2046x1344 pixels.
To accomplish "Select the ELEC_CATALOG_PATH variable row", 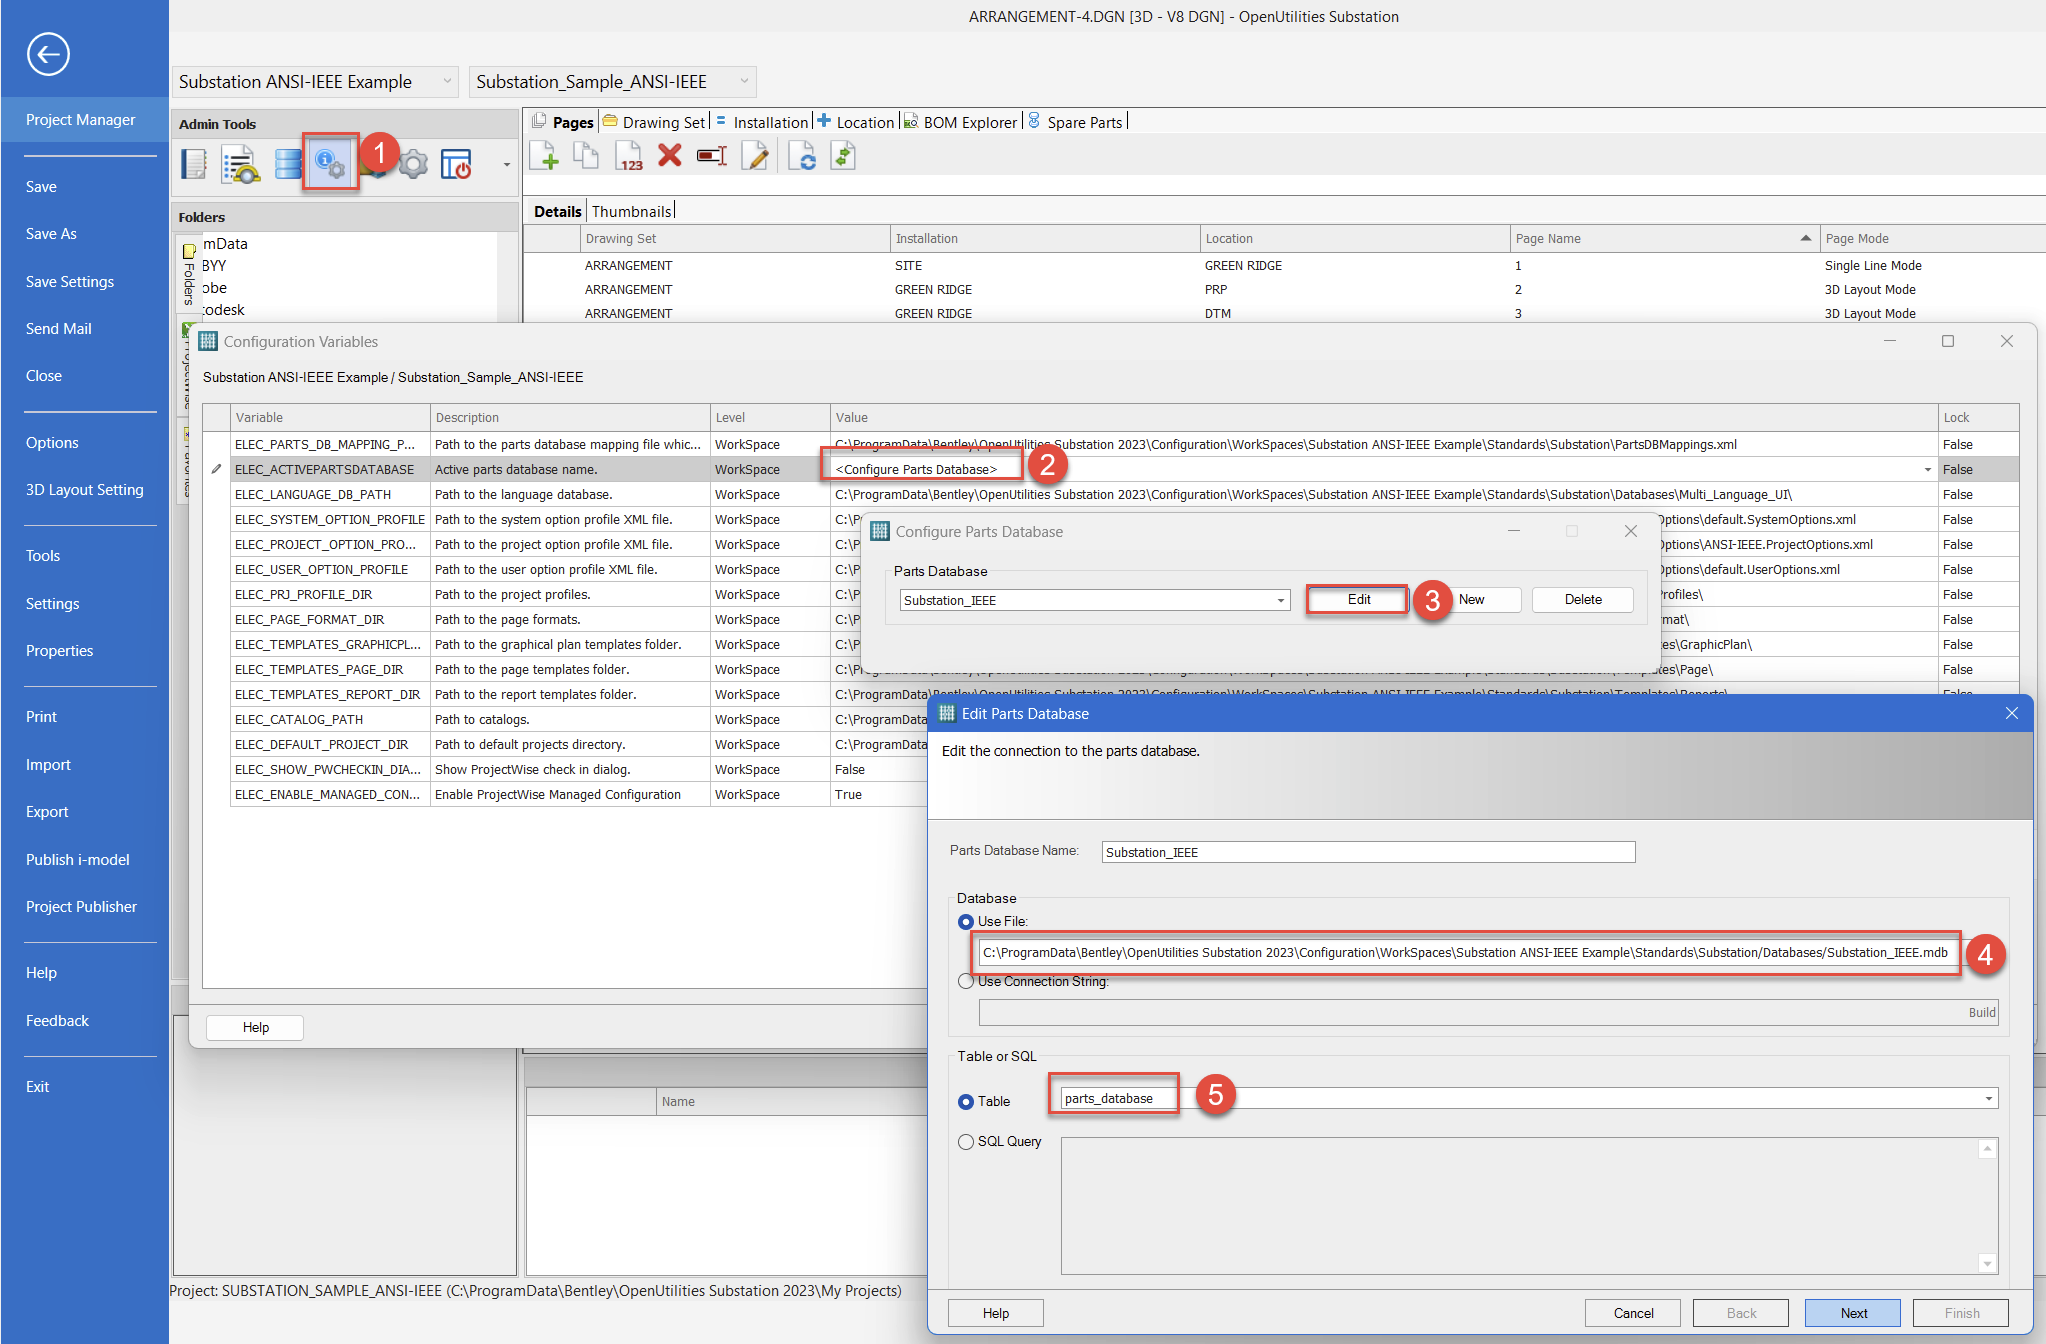I will (x=565, y=720).
